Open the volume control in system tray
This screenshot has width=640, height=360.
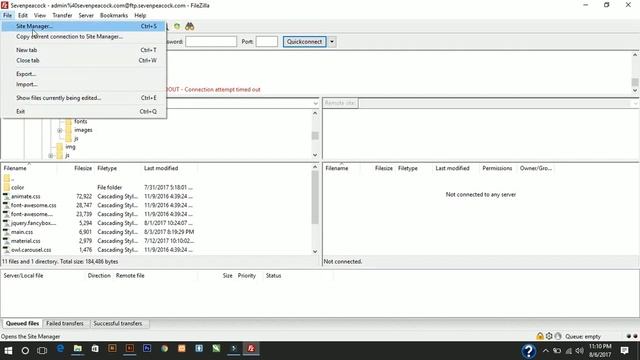580,351
